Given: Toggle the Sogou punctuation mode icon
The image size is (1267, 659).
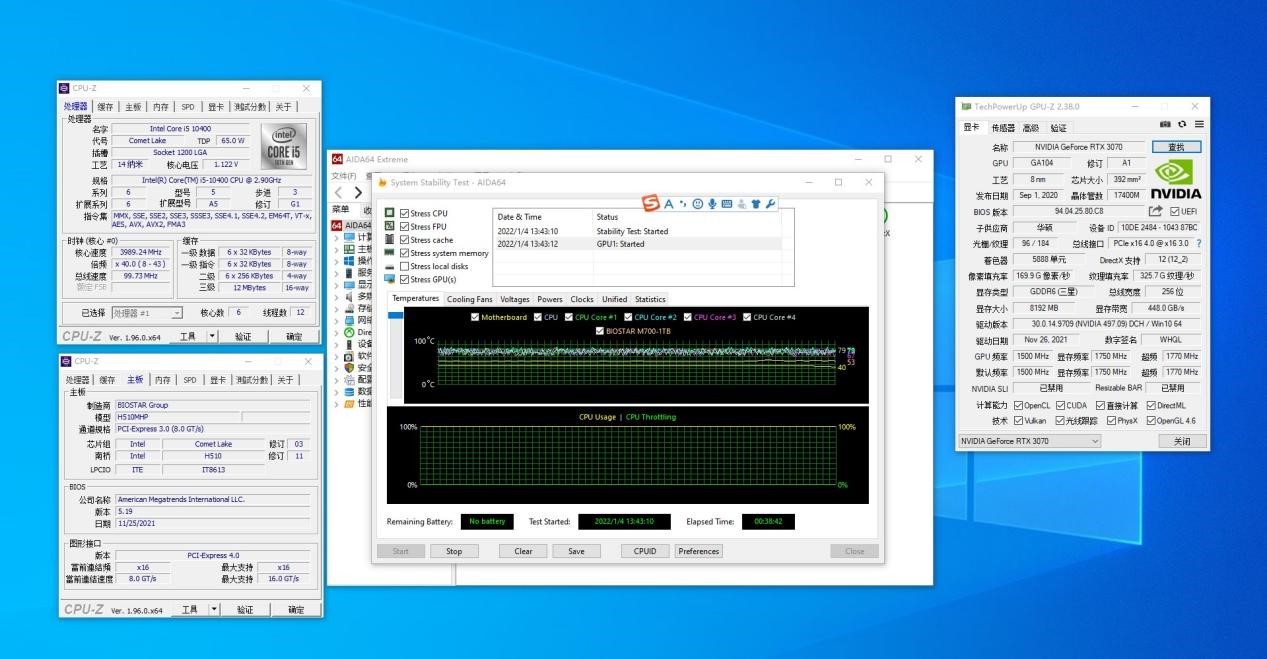Looking at the screenshot, I should [683, 204].
